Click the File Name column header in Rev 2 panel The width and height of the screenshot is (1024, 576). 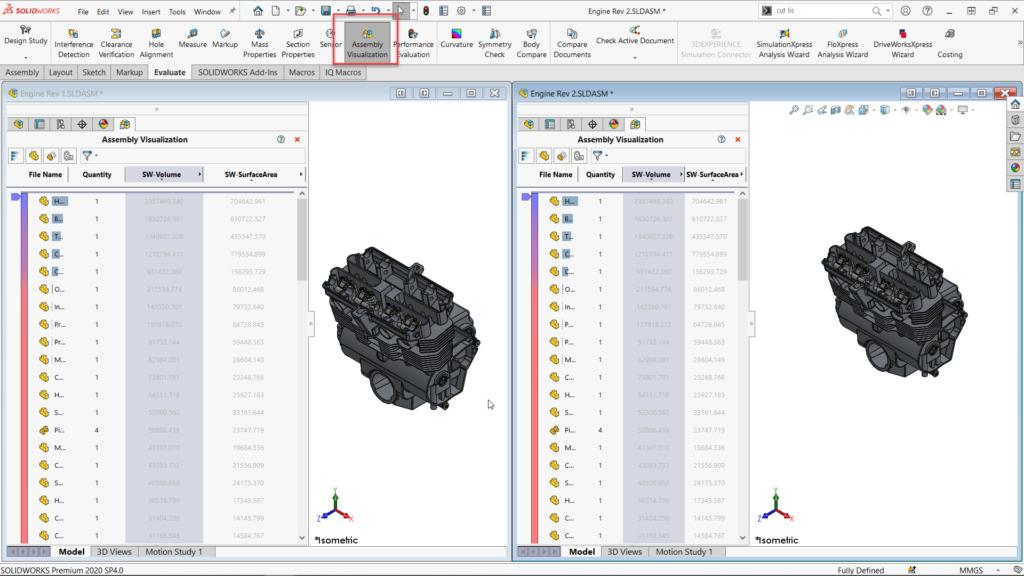(556, 174)
